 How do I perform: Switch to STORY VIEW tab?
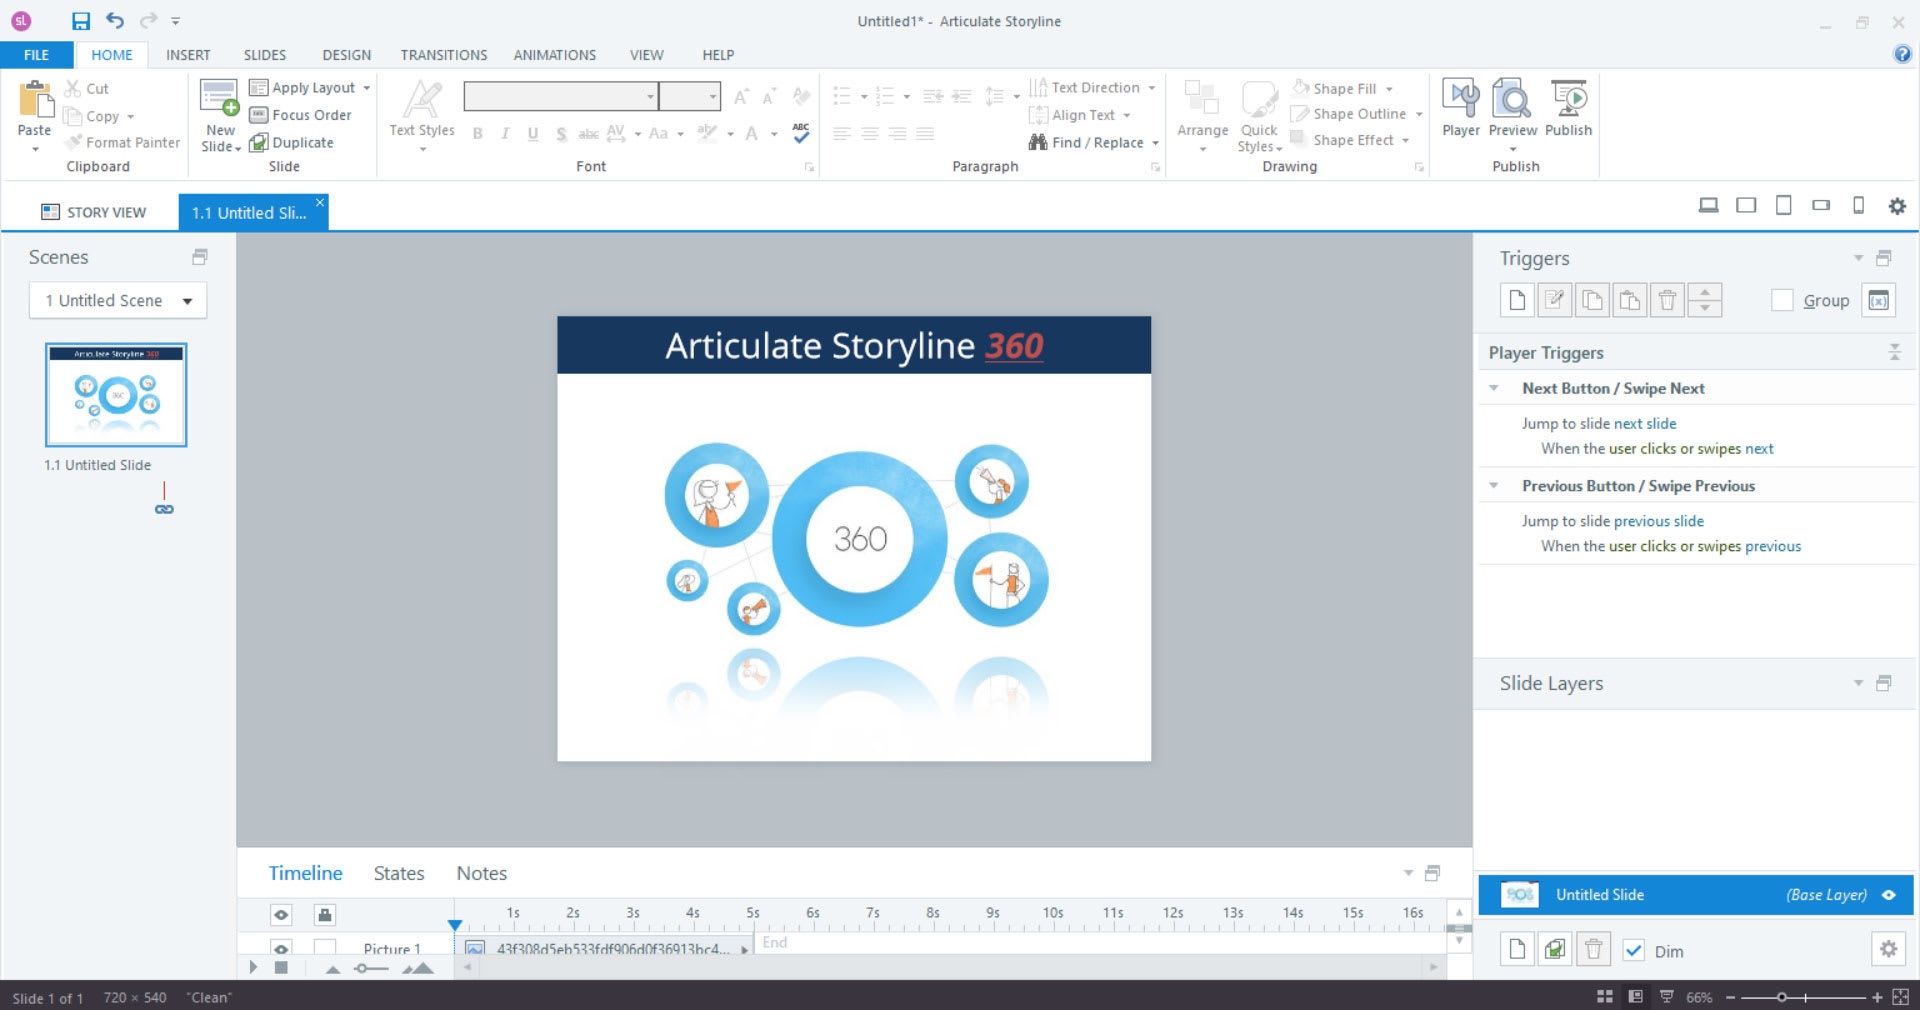click(93, 212)
